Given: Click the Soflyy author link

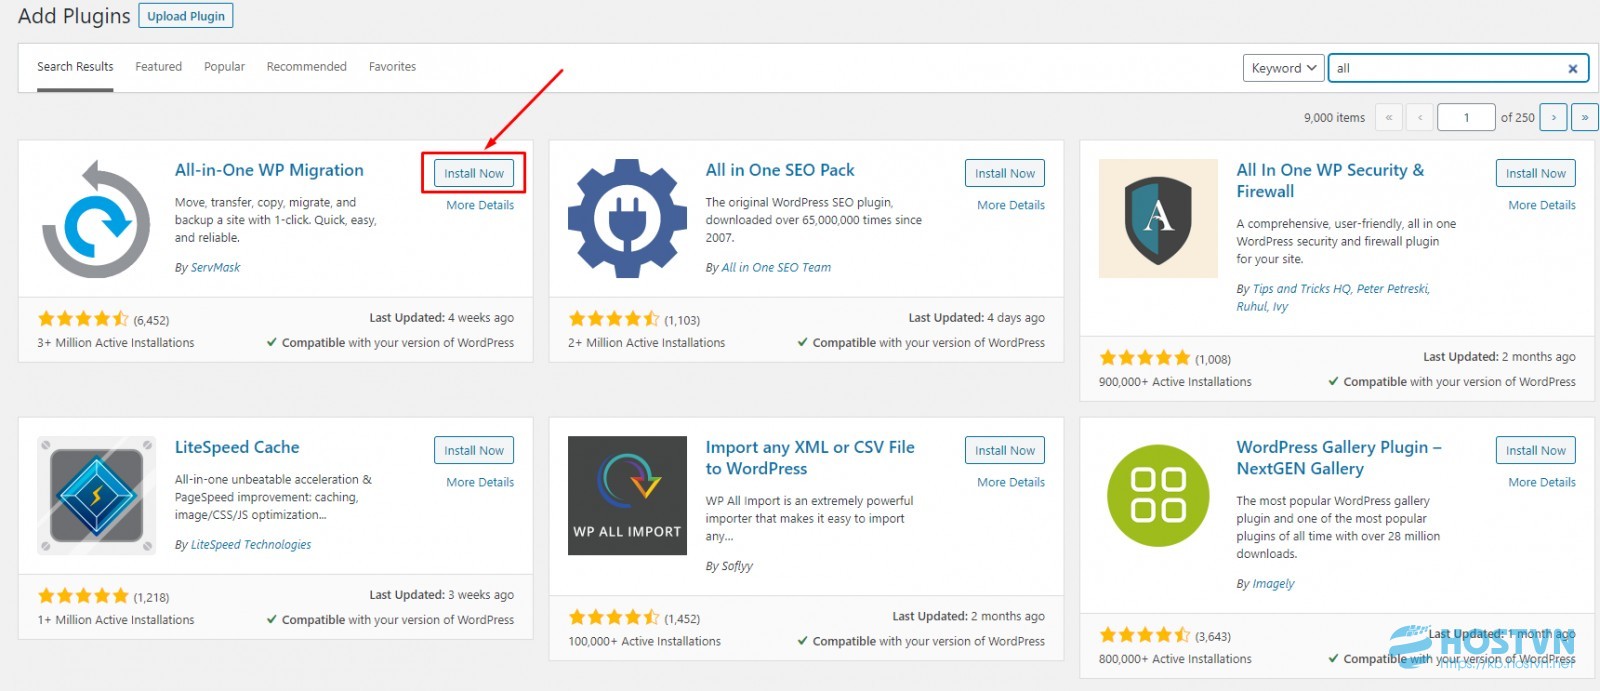Looking at the screenshot, I should pos(737,566).
